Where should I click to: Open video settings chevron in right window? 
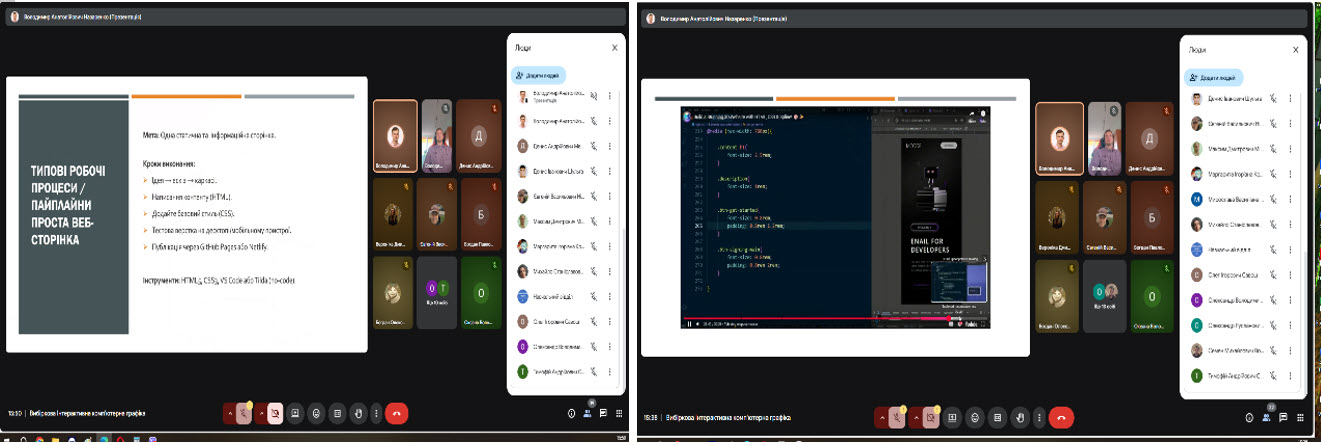tap(914, 416)
